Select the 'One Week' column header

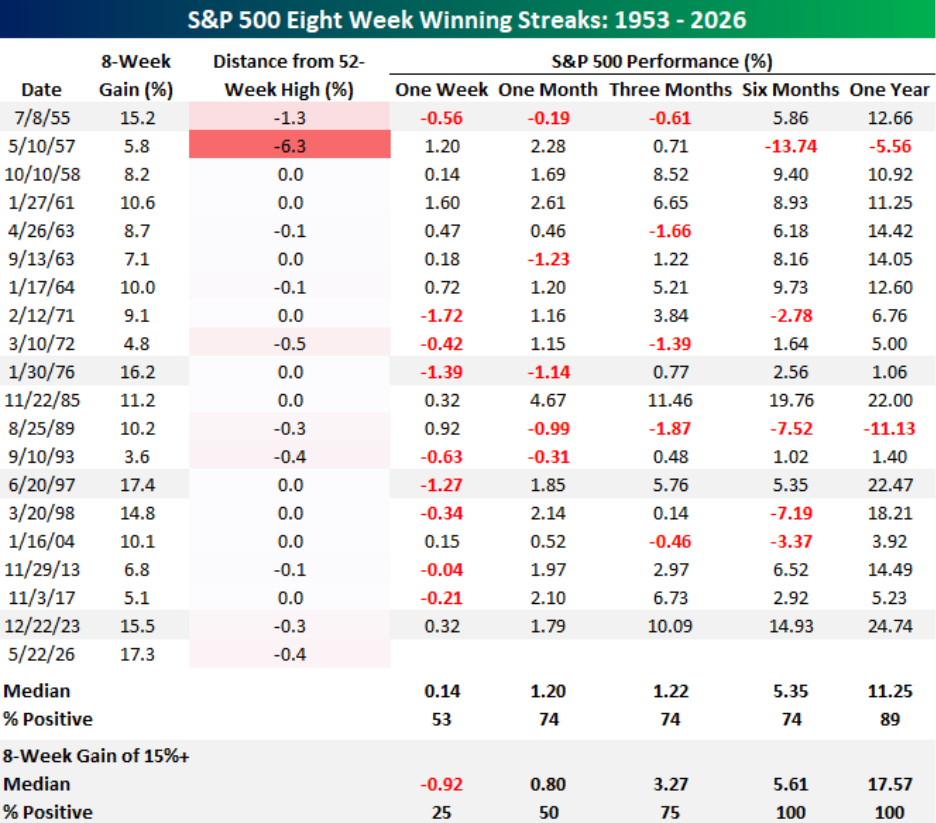[442, 90]
